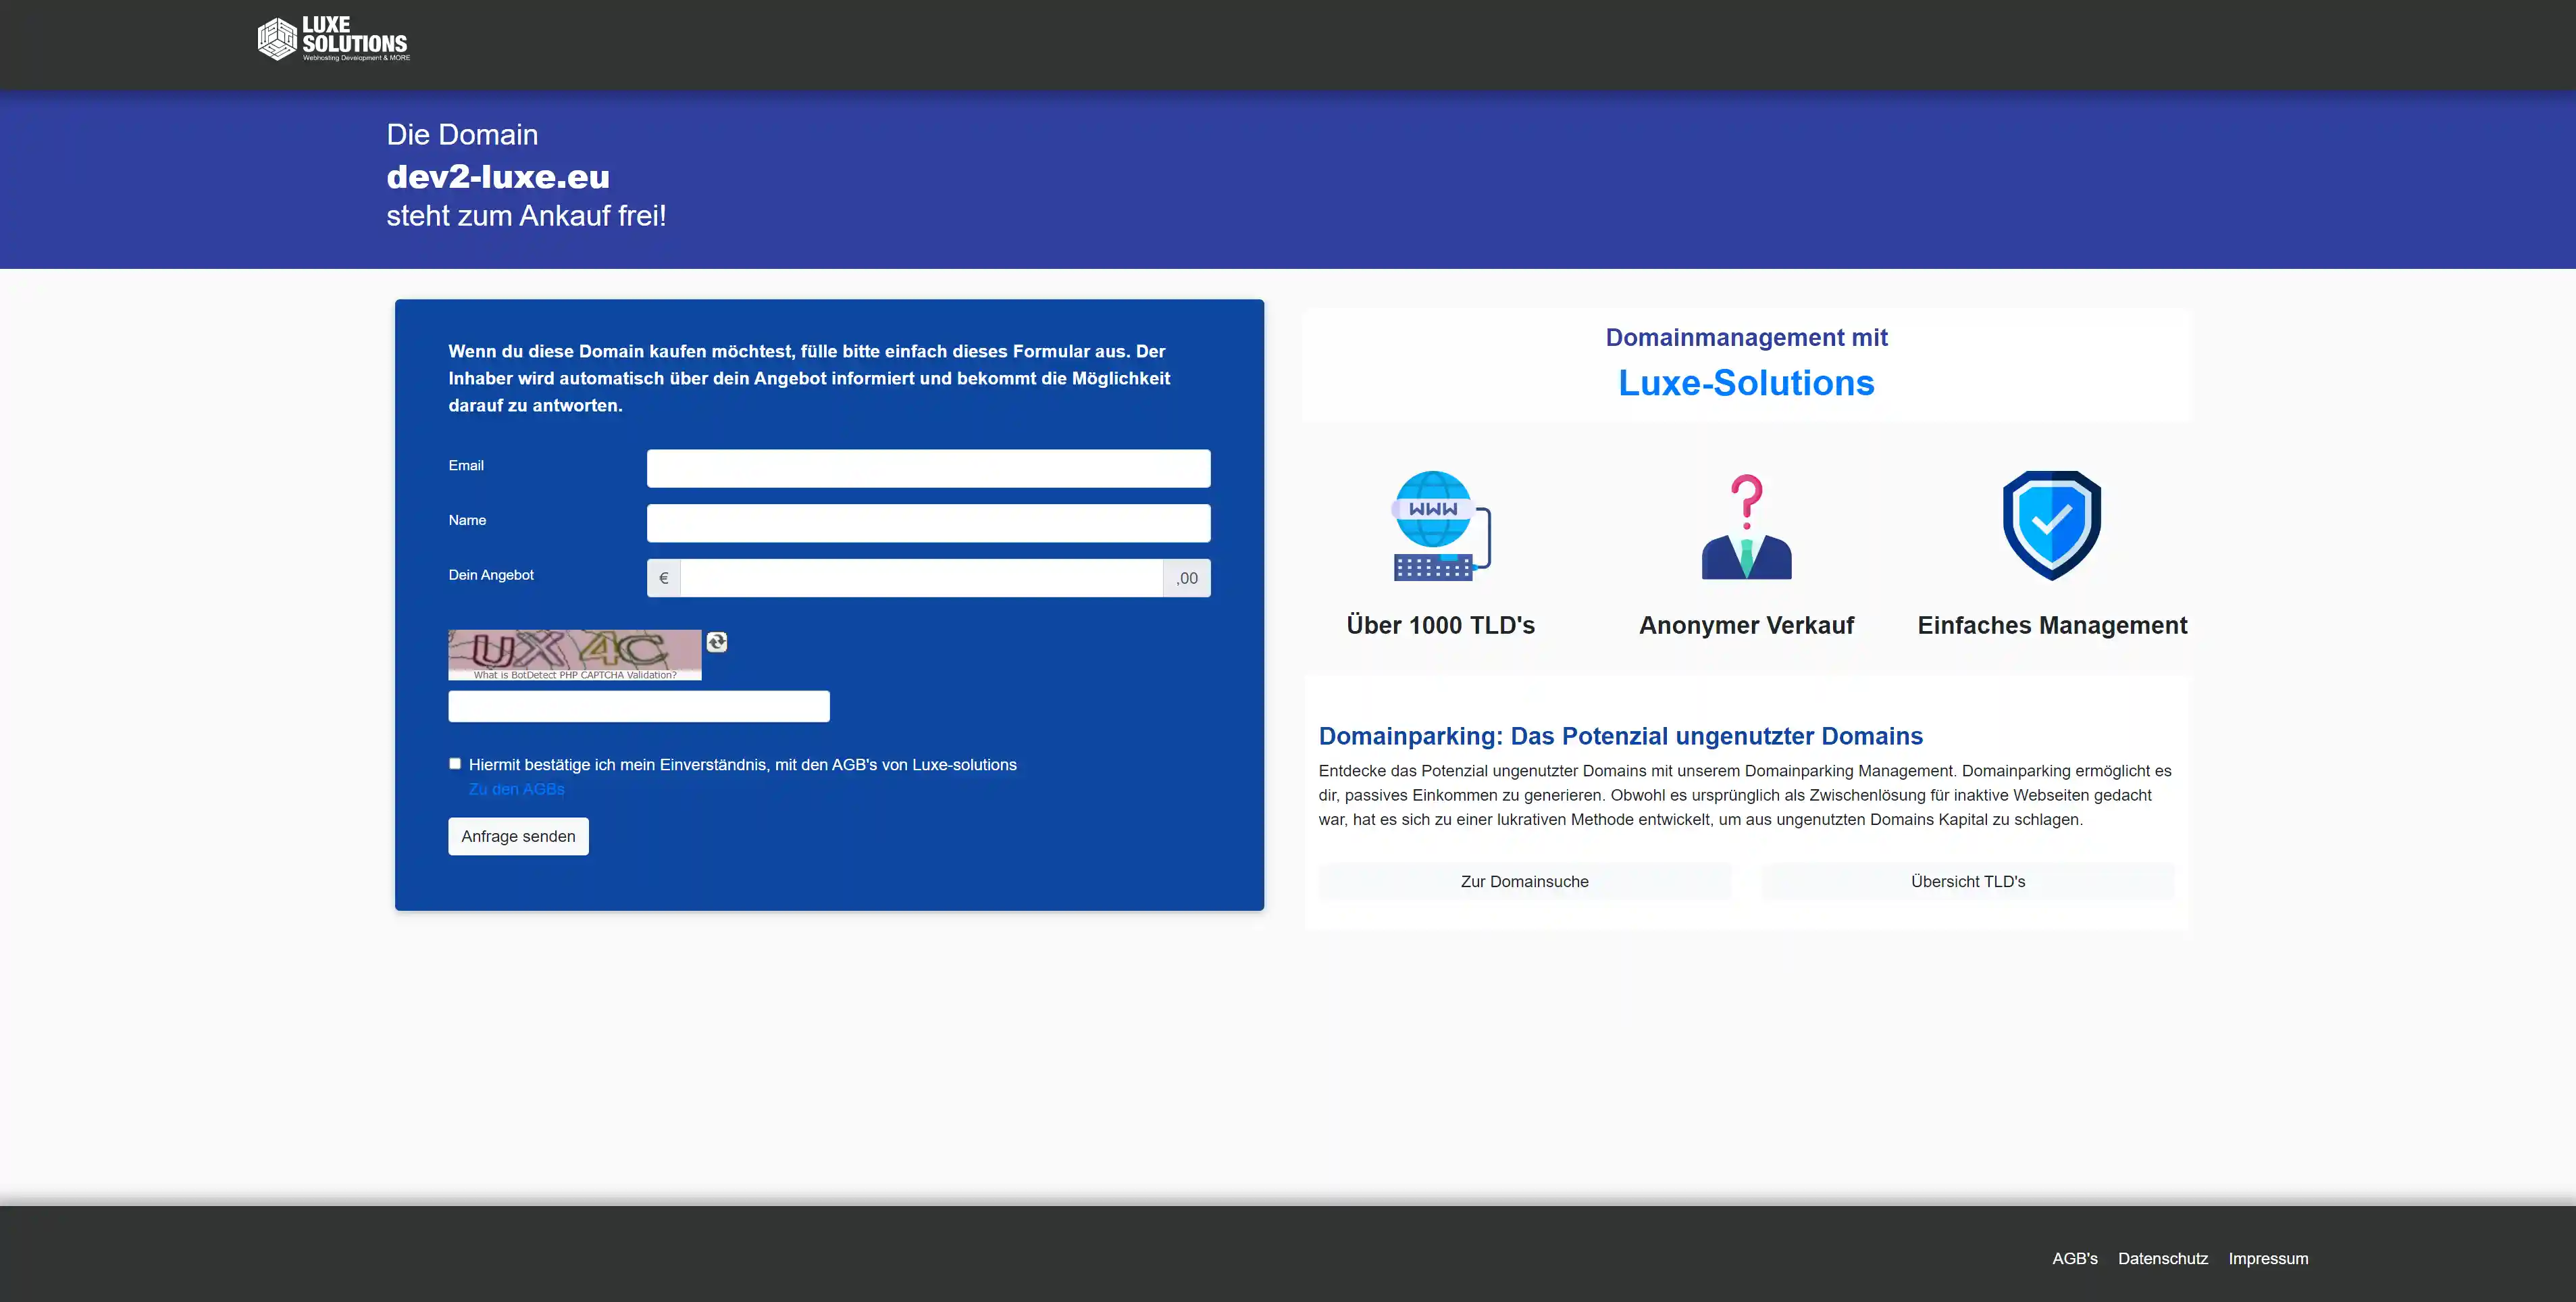
Task: Focus the Dein Angebot amount field
Action: click(921, 578)
